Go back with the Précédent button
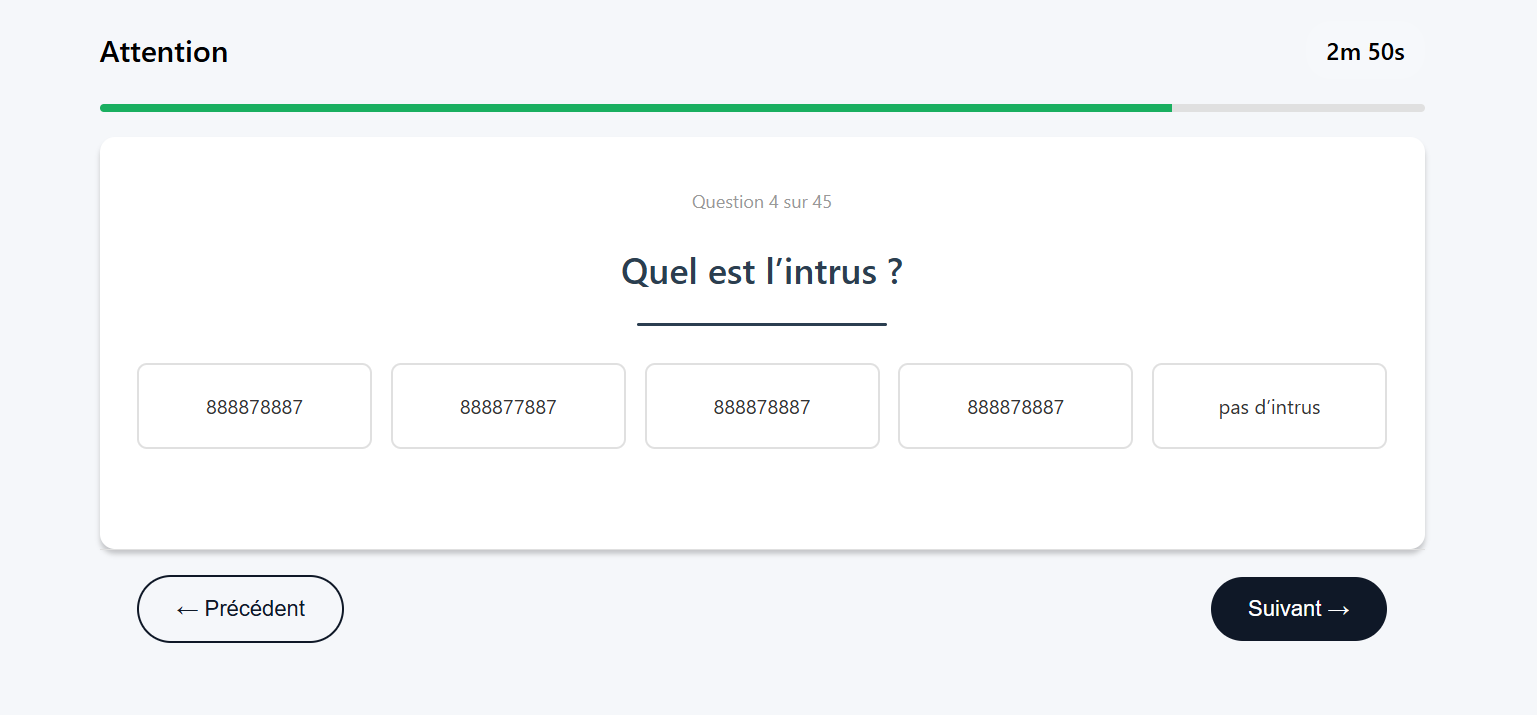Screen dimensions: 1537x715 [x=240, y=609]
